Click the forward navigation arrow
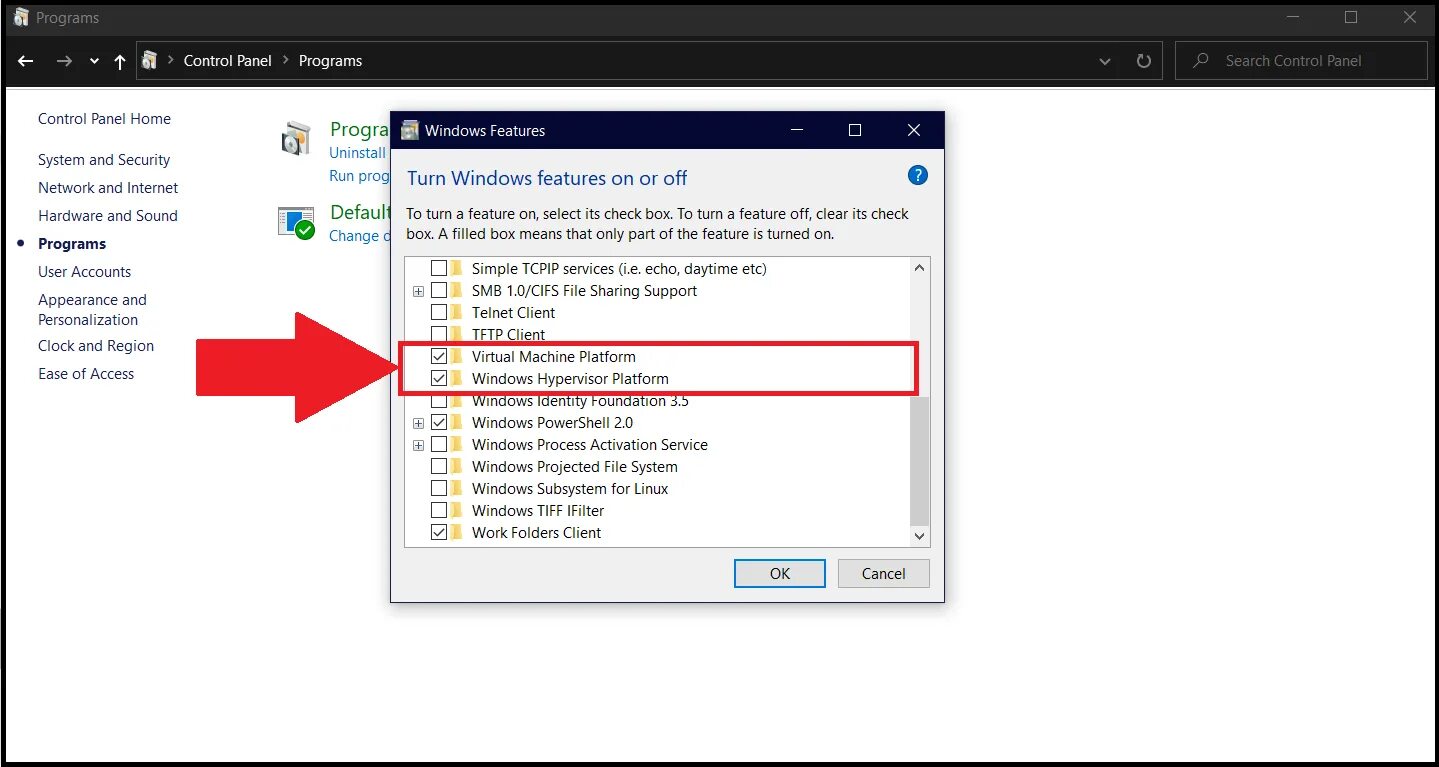Viewport: 1439px width, 767px height. [64, 61]
